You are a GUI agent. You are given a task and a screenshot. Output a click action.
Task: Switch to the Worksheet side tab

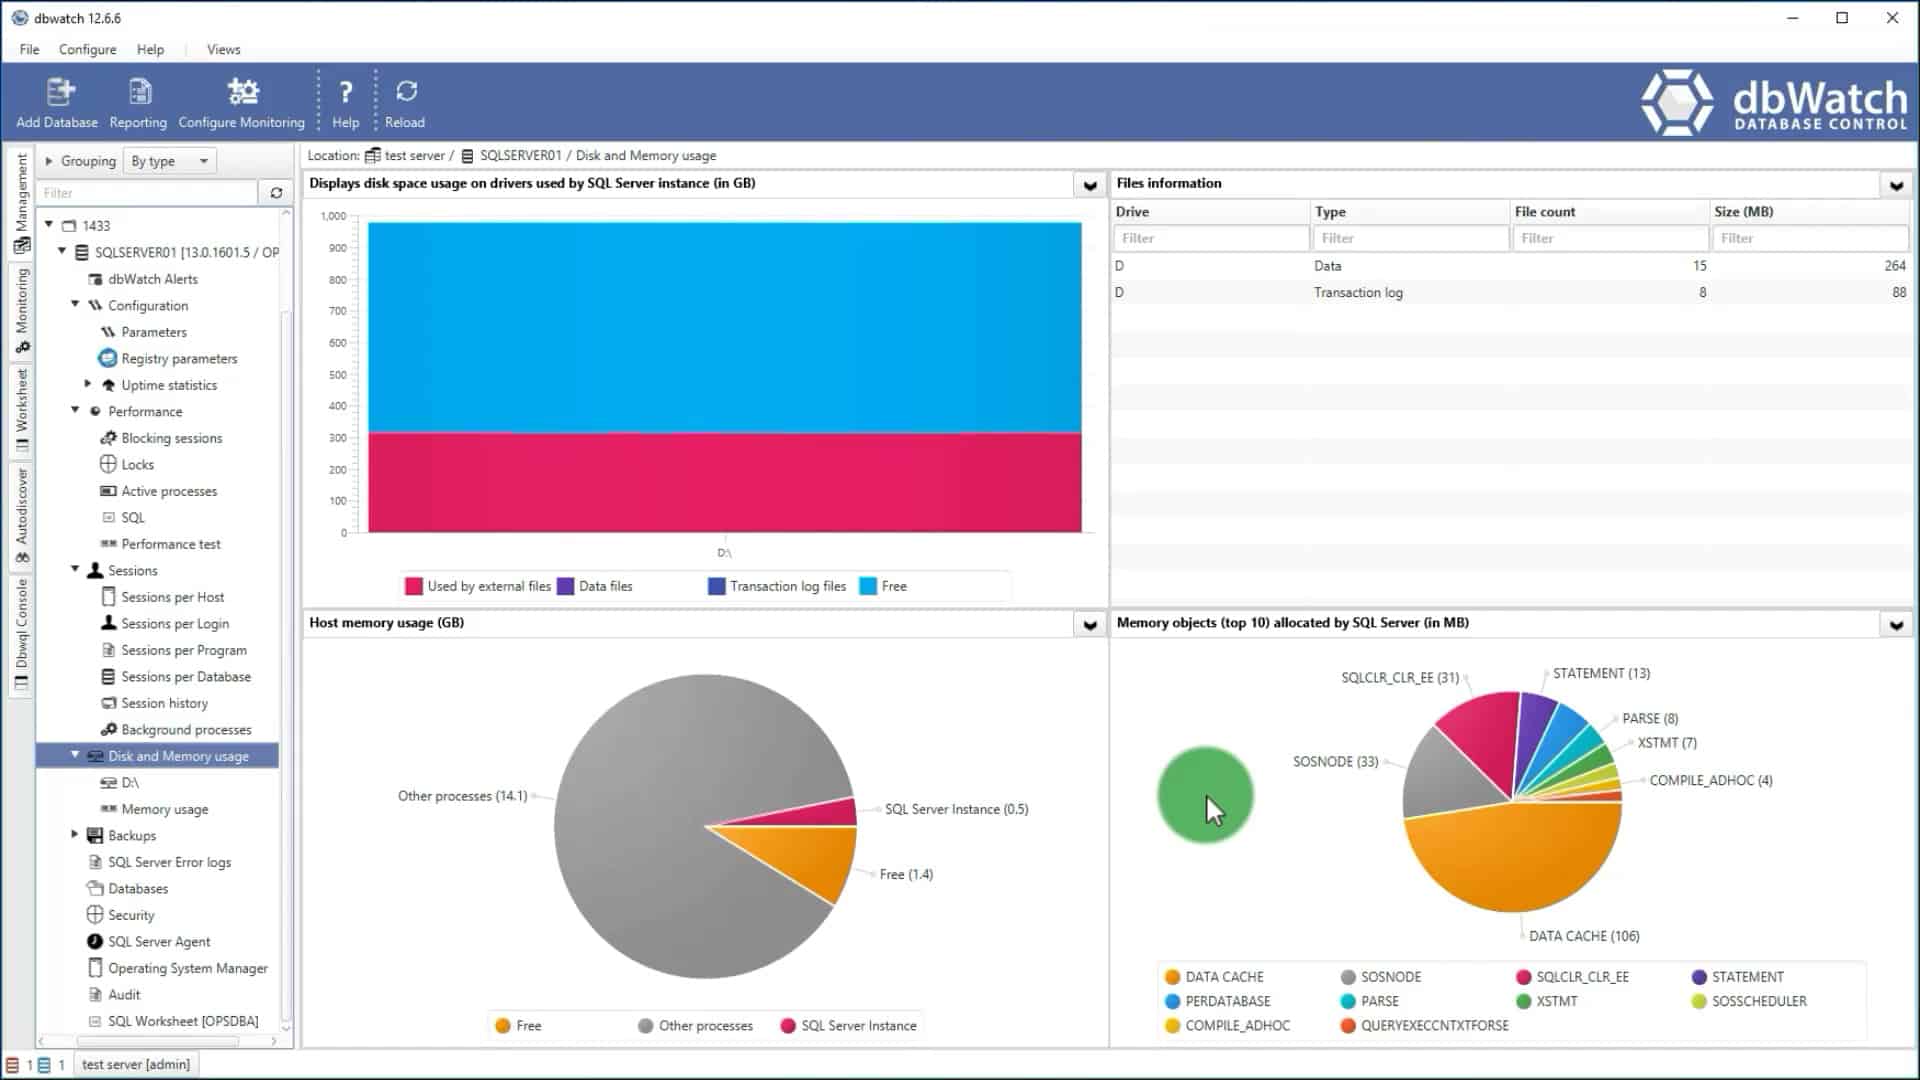pos(22,411)
